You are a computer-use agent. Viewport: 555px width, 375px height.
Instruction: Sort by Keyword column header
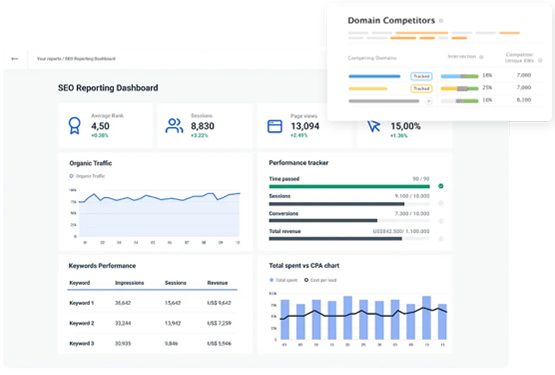[x=80, y=283]
